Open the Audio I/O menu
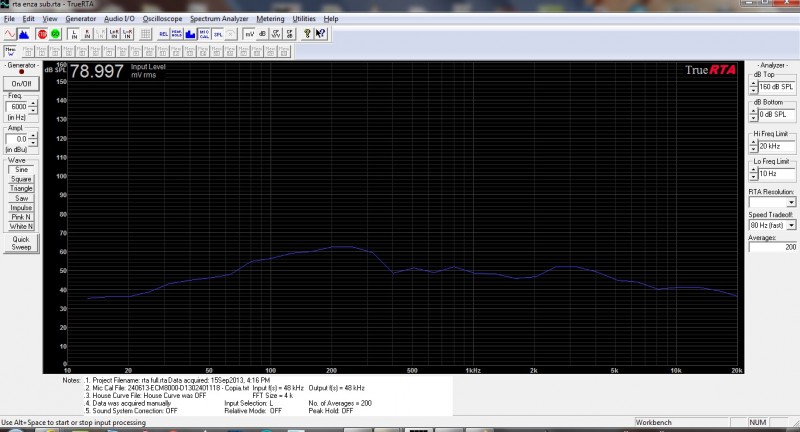Viewport: 800px width, 432px height. point(119,19)
